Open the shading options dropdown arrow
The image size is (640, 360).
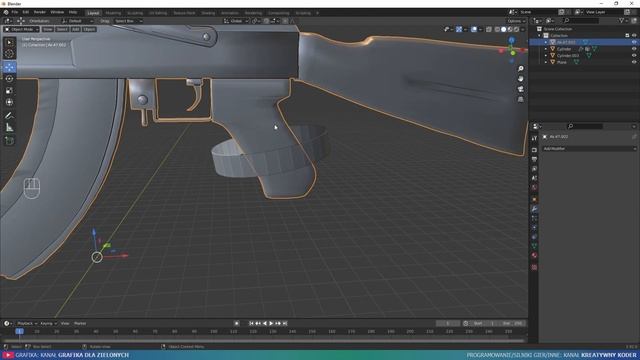click(523, 29)
